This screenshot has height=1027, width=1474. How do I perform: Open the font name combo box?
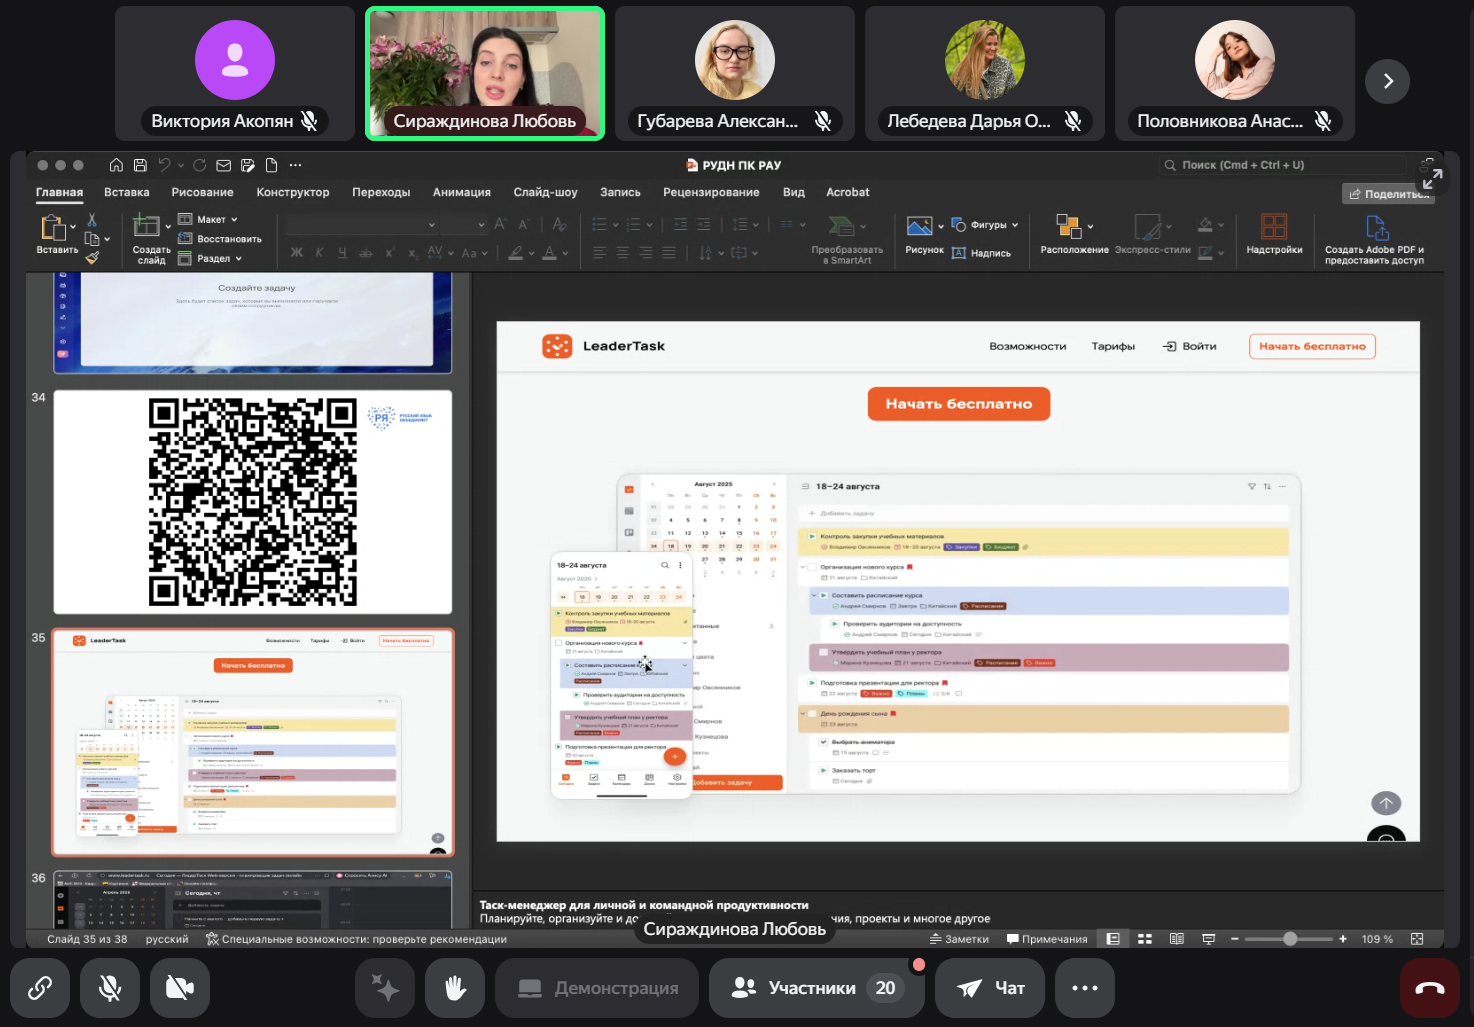(363, 224)
